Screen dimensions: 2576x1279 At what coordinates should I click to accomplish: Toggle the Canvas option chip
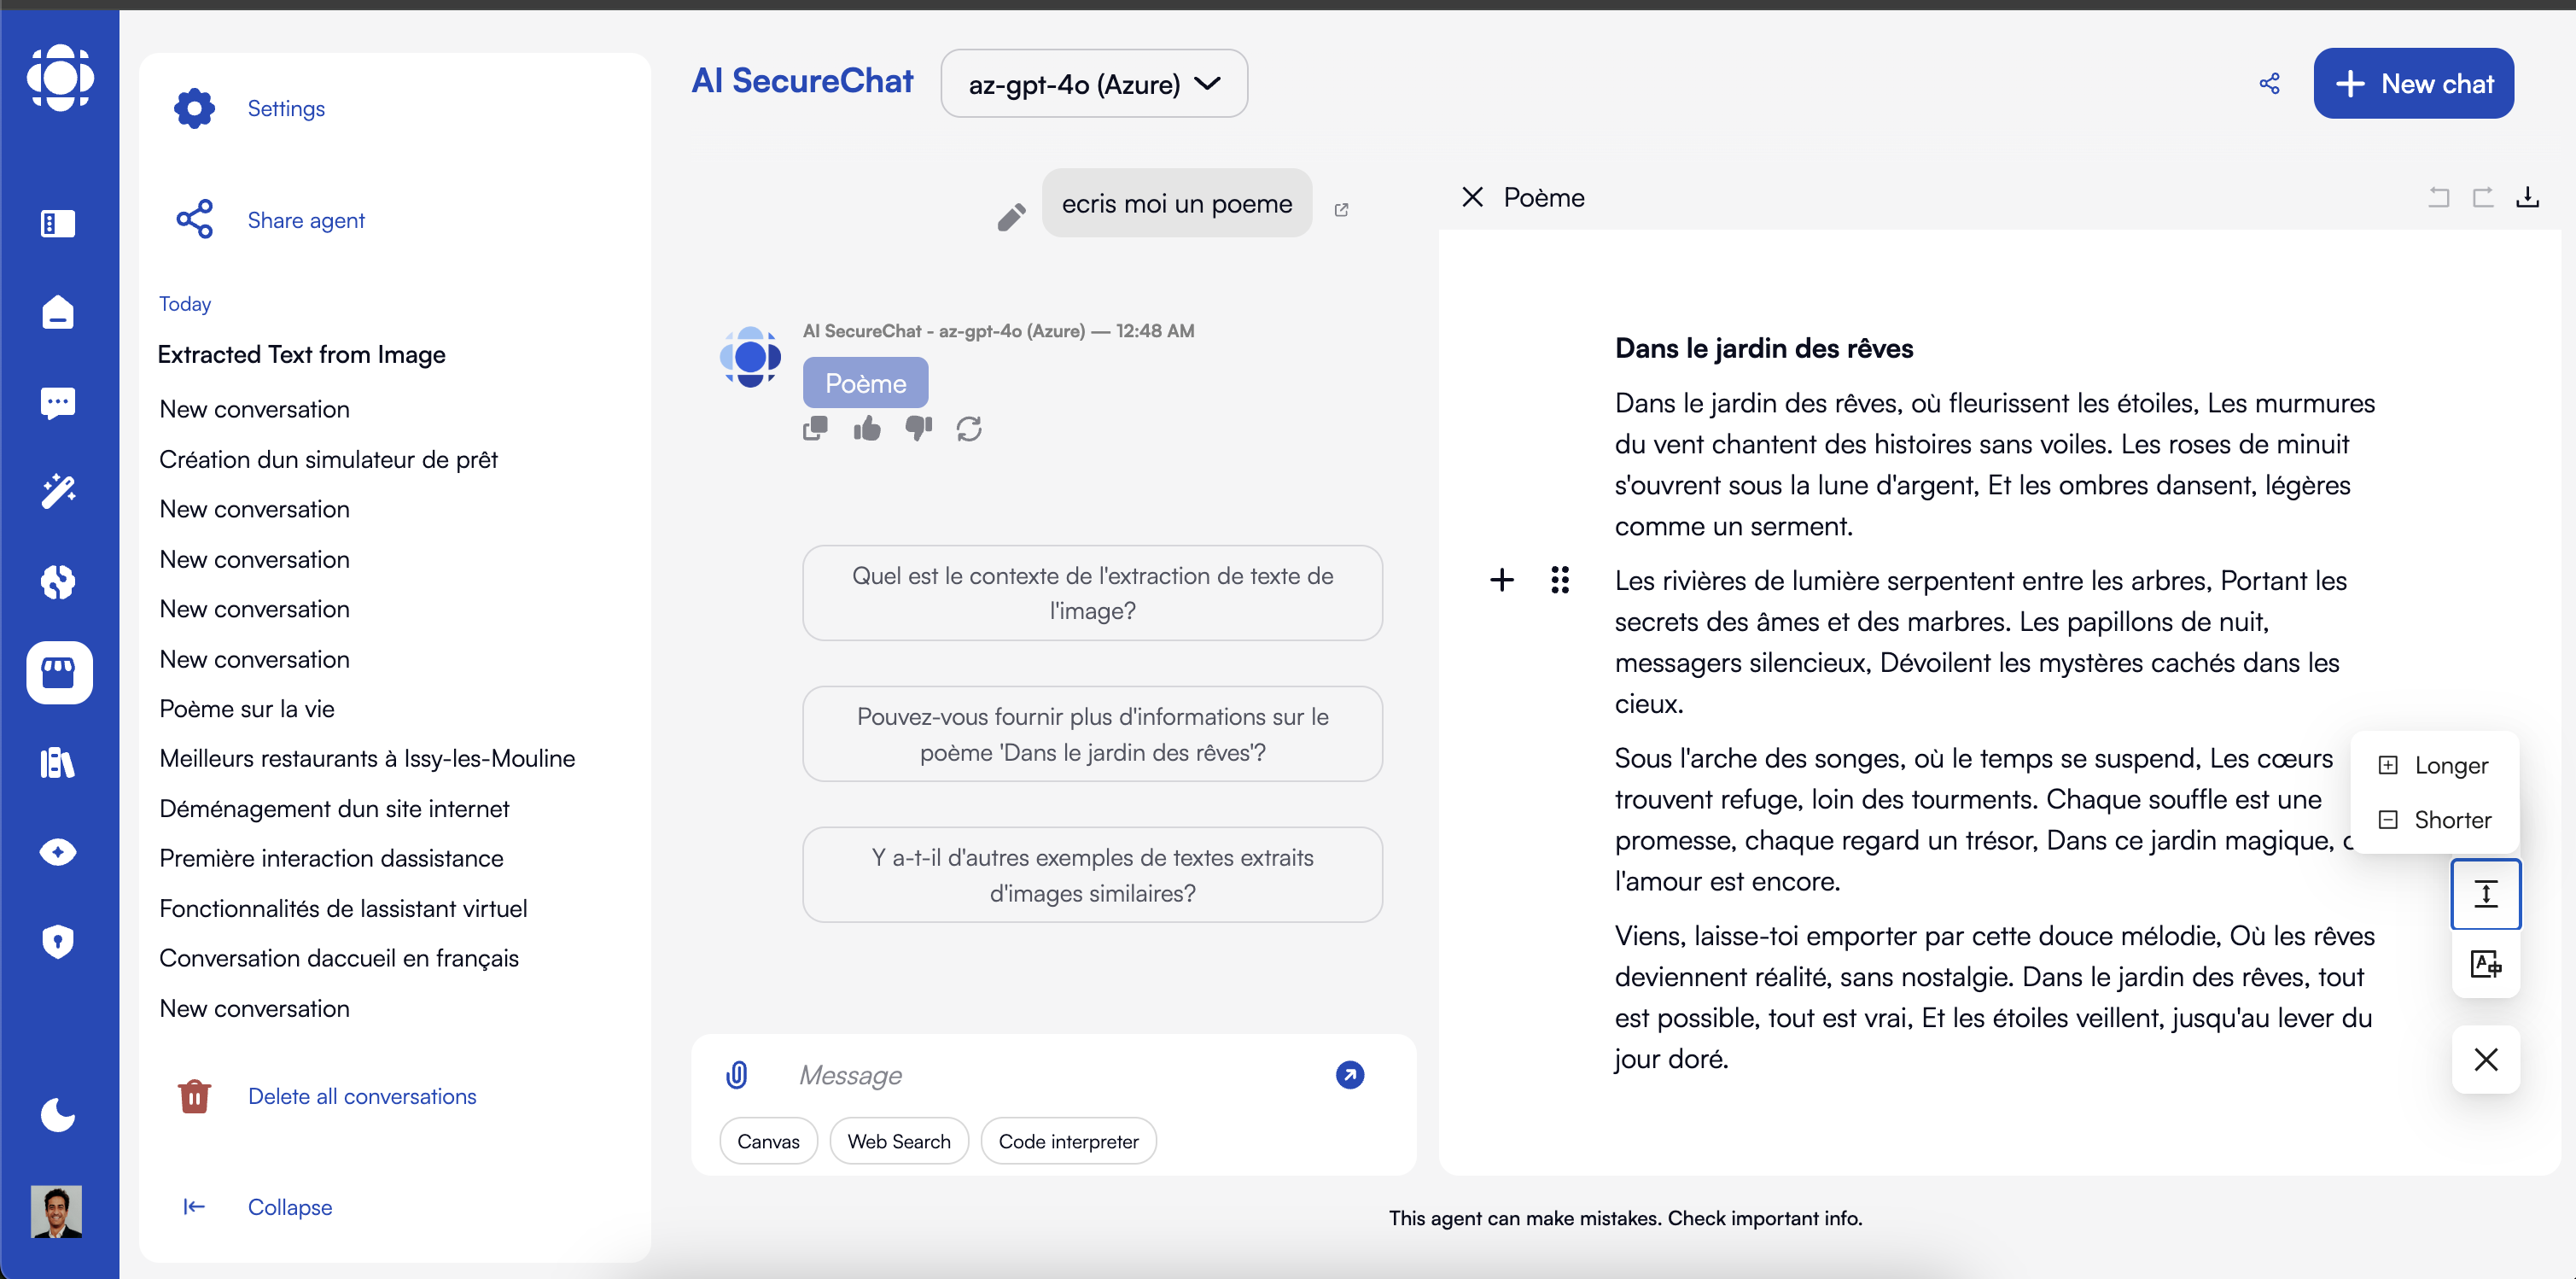(x=768, y=1141)
